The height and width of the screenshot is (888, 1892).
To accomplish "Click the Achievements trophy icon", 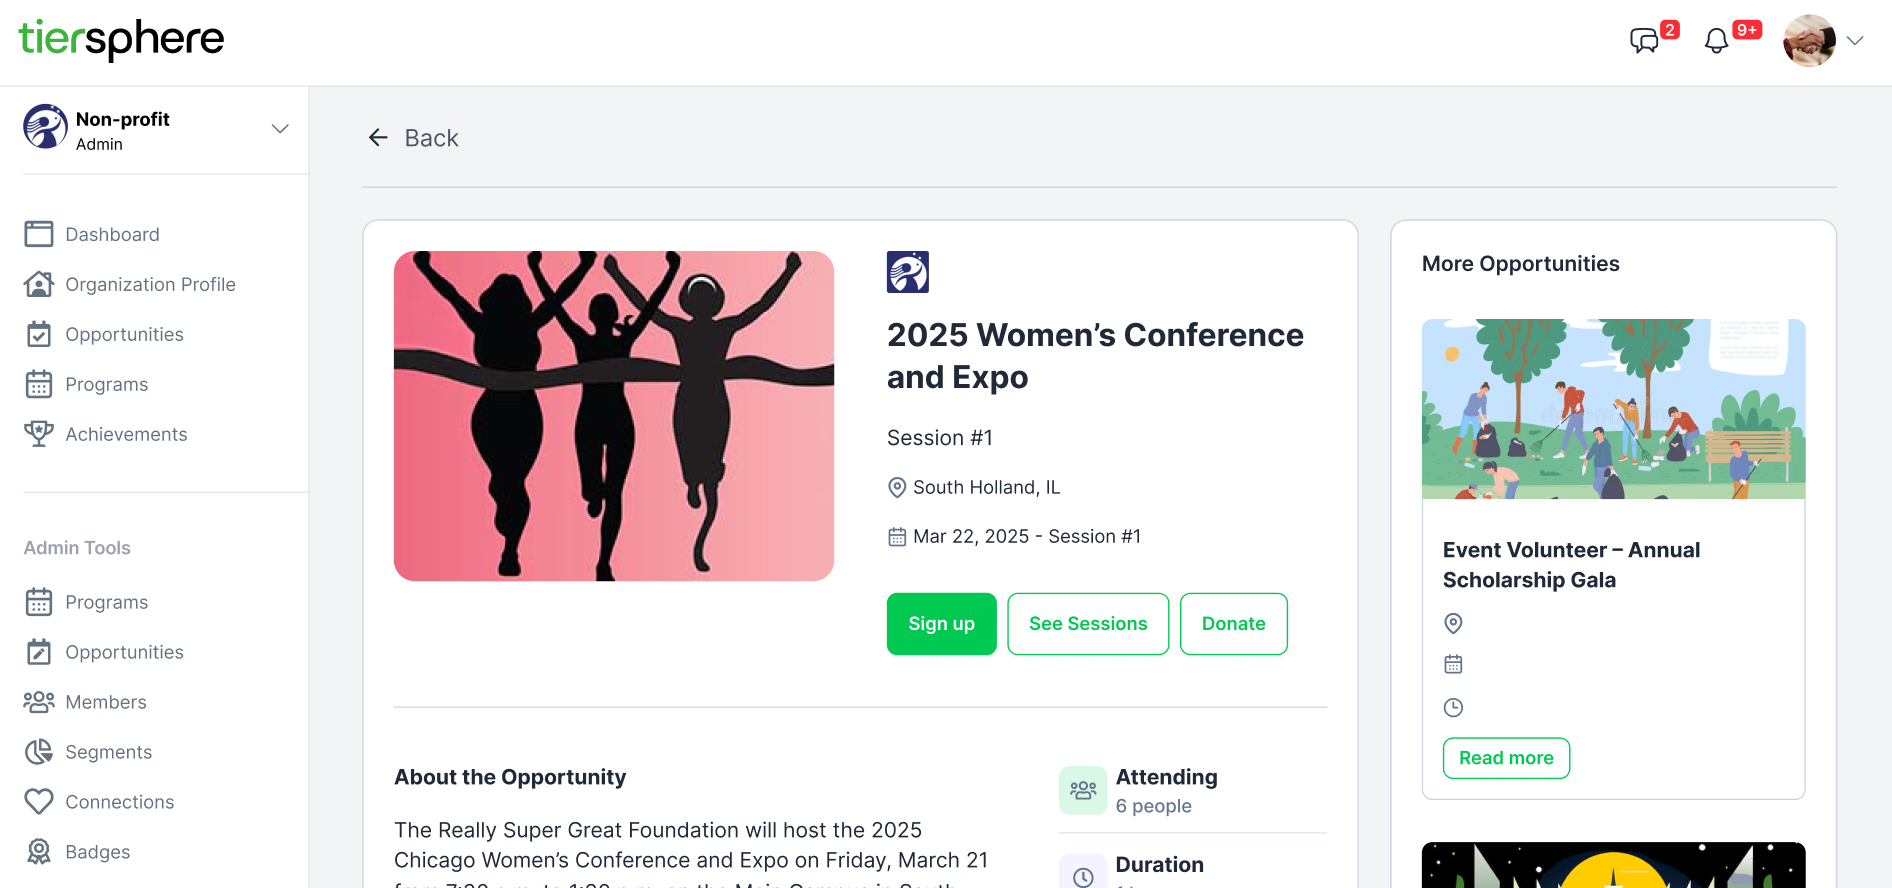I will click(39, 434).
